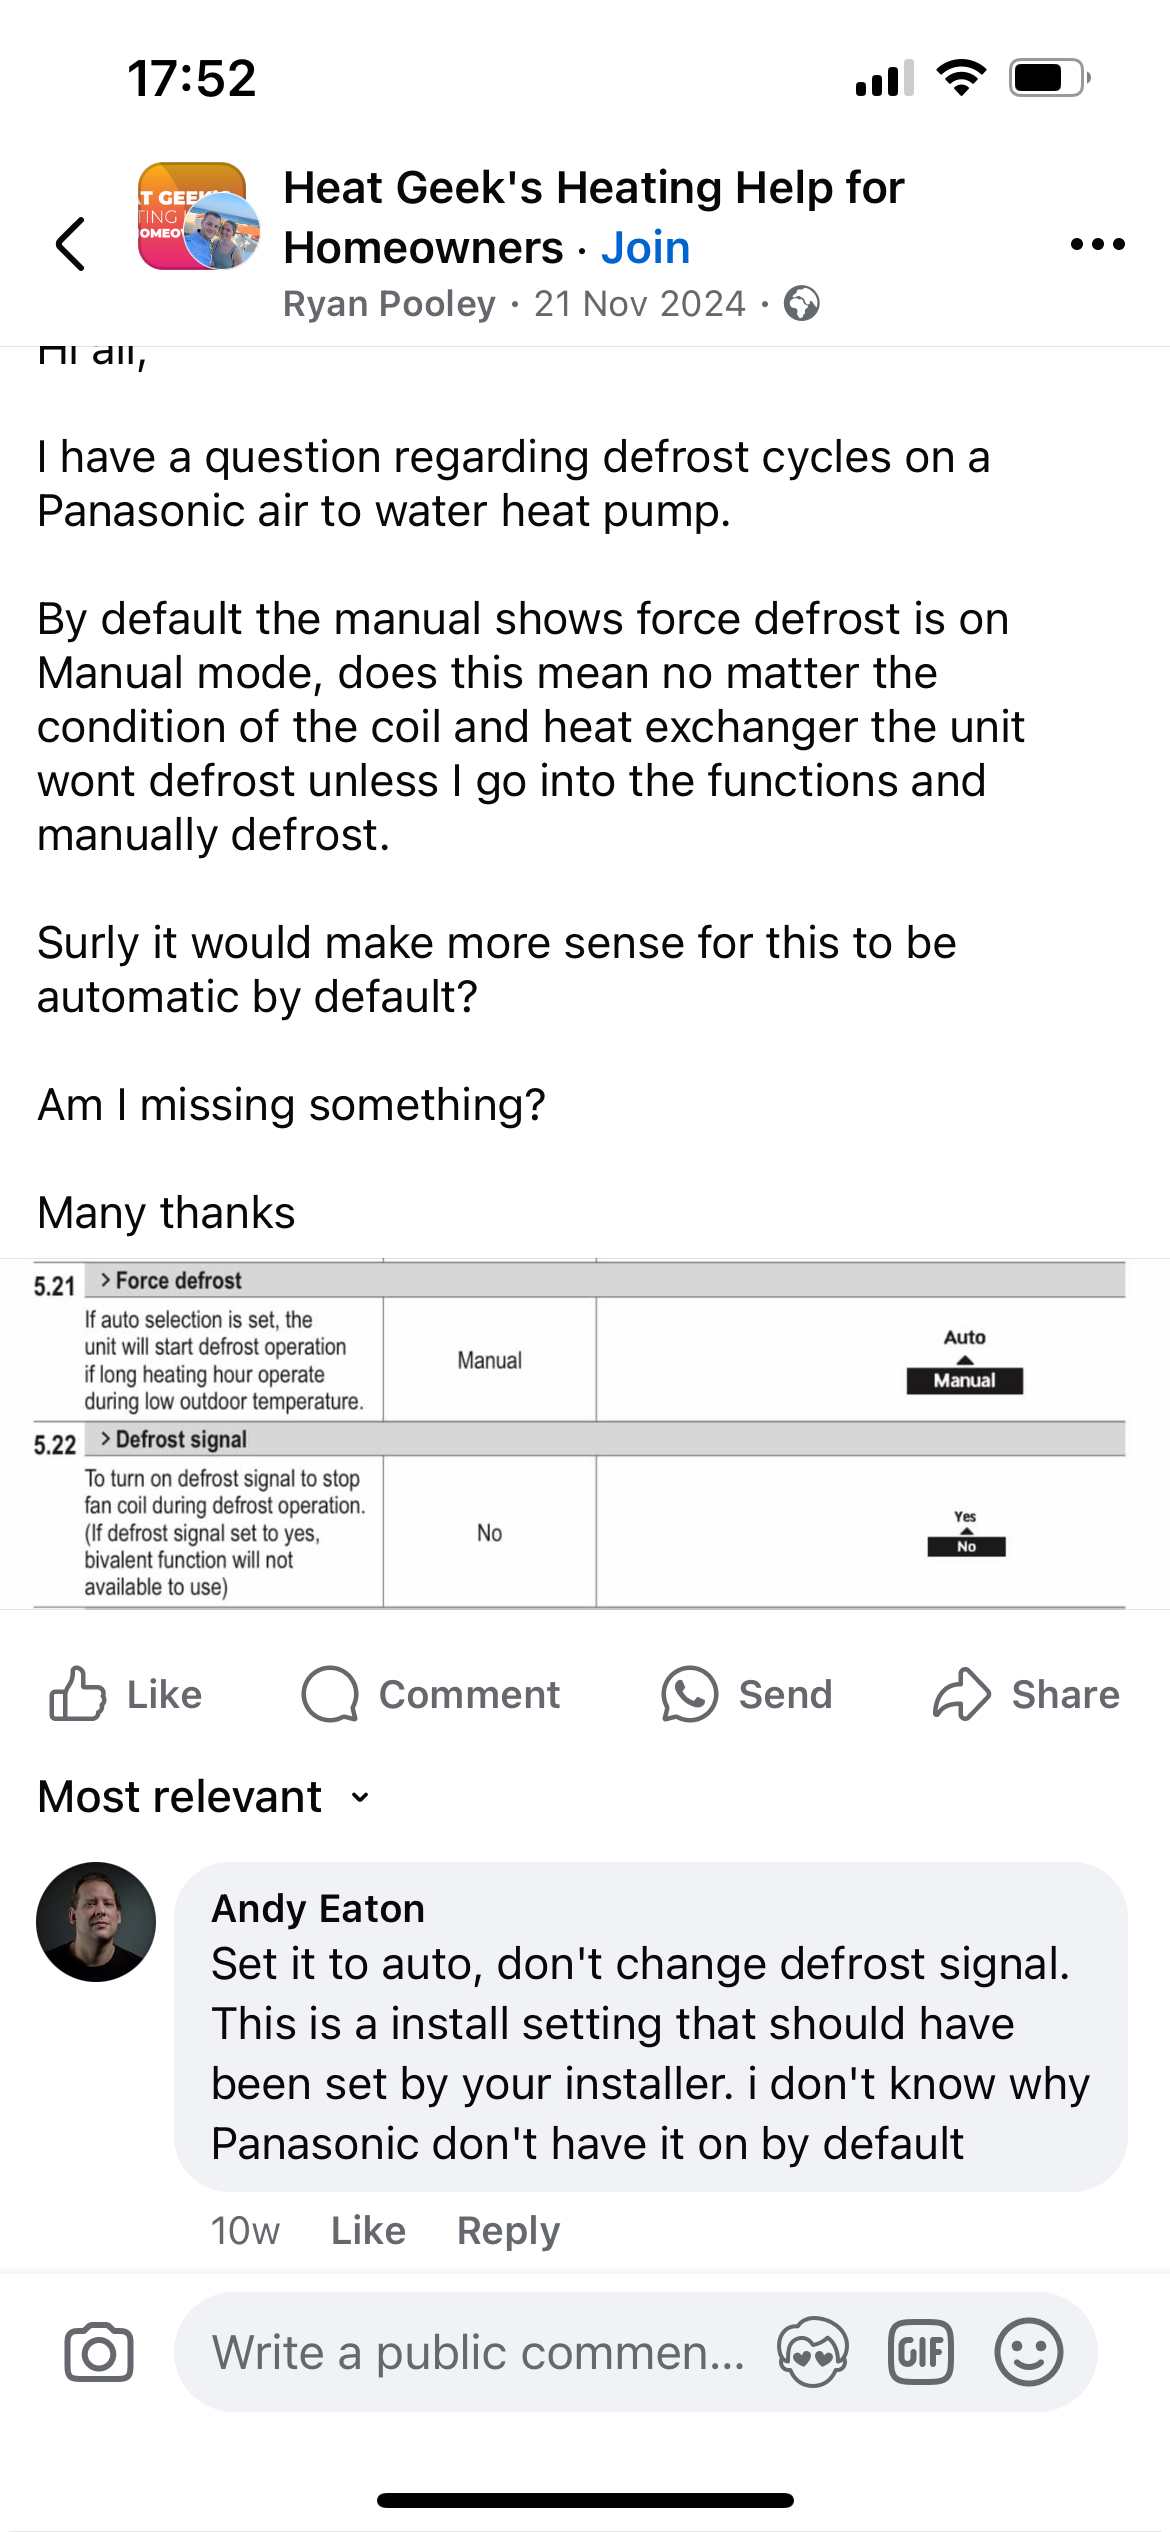
Task: Open the three-dots post options menu
Action: click(x=1097, y=244)
